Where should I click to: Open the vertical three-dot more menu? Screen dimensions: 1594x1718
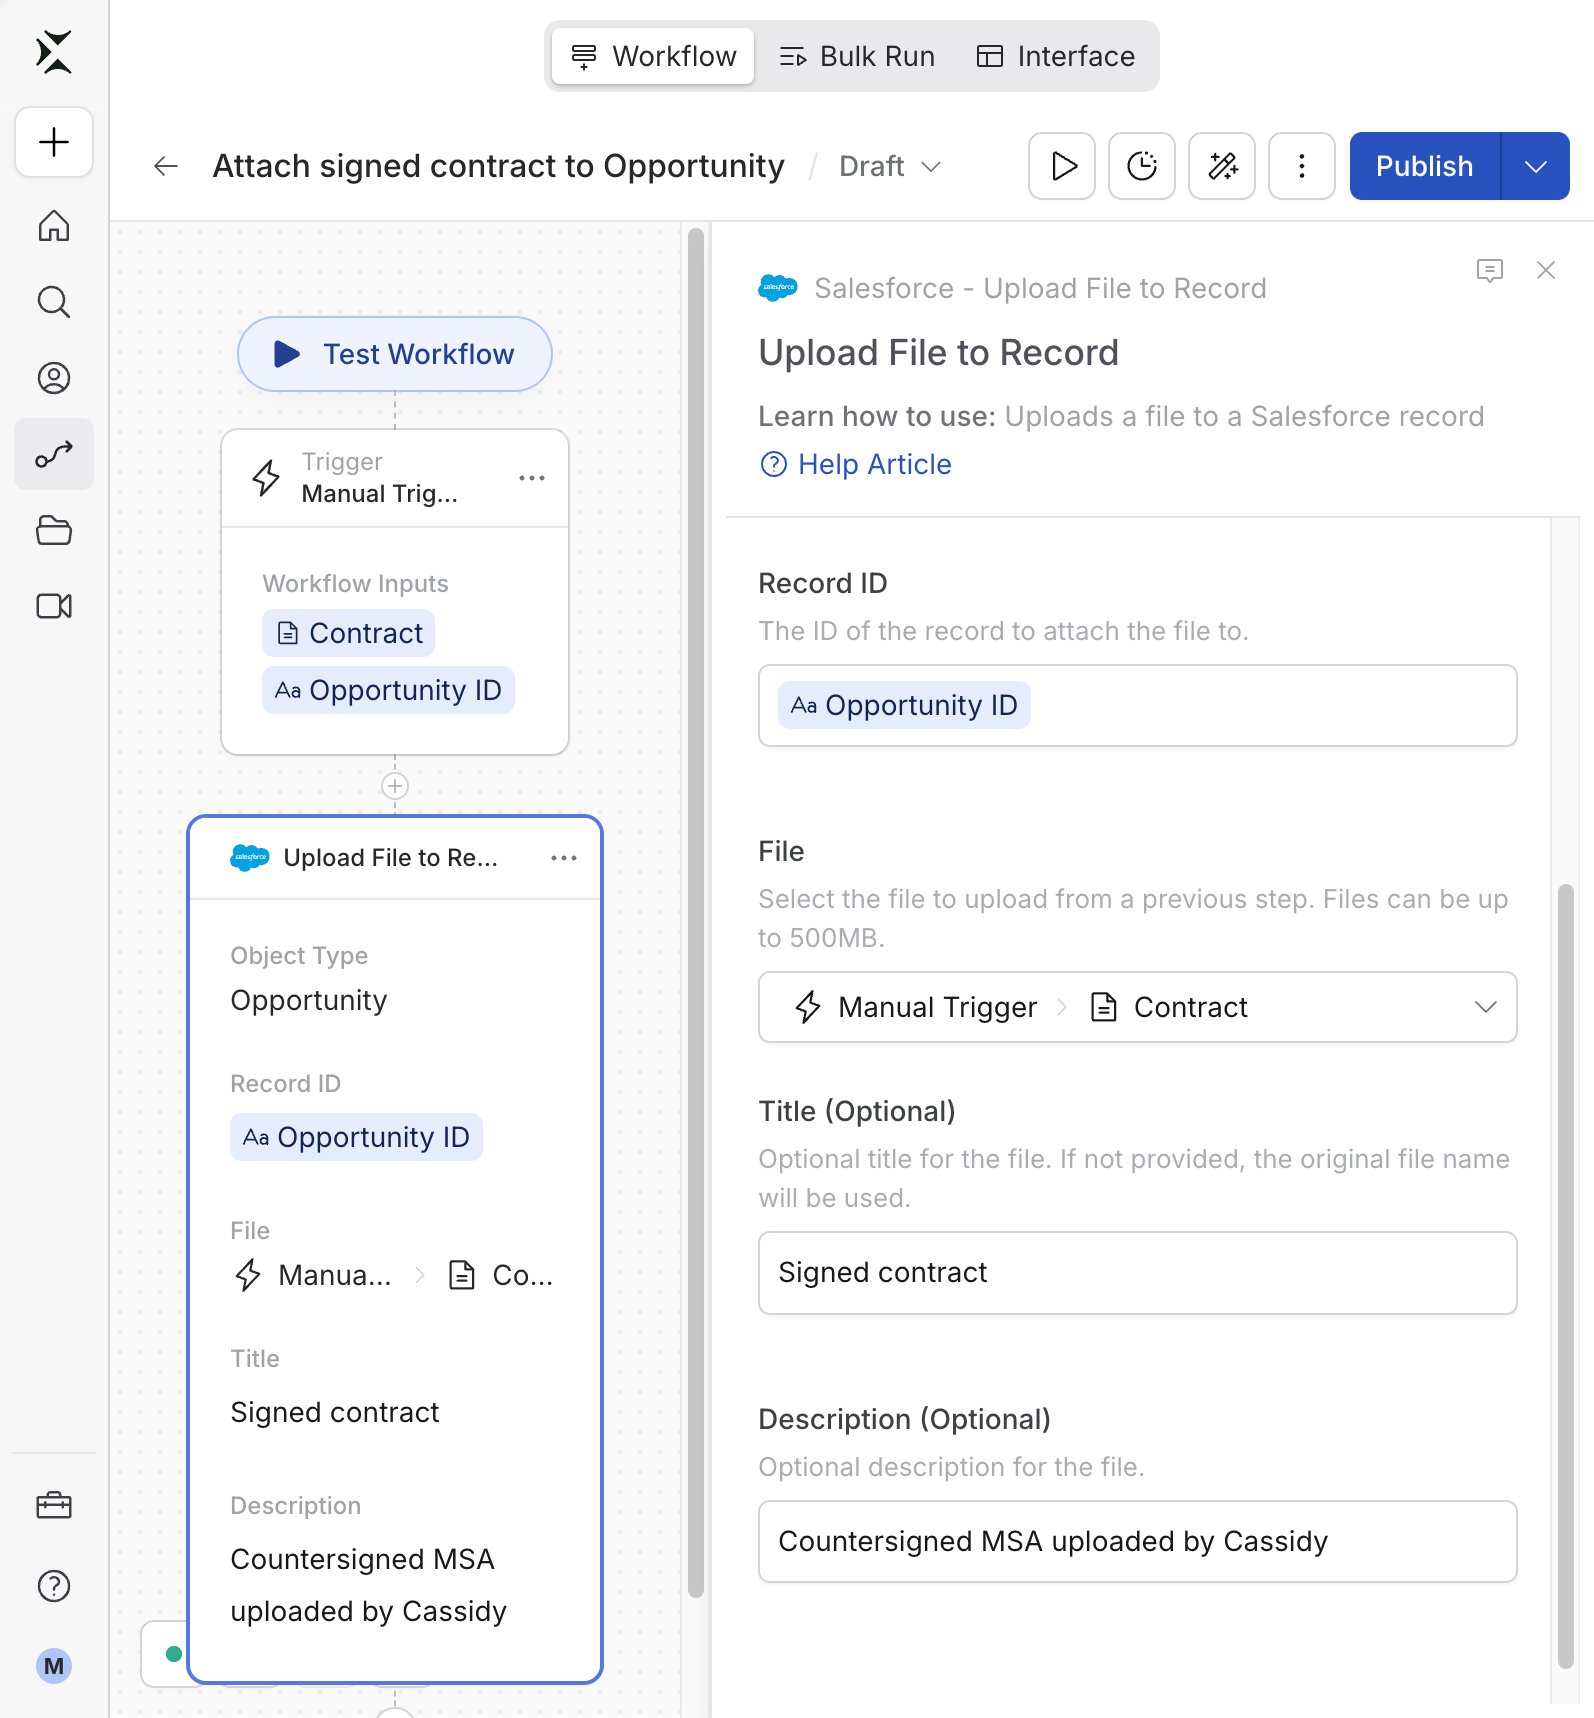[1302, 166]
